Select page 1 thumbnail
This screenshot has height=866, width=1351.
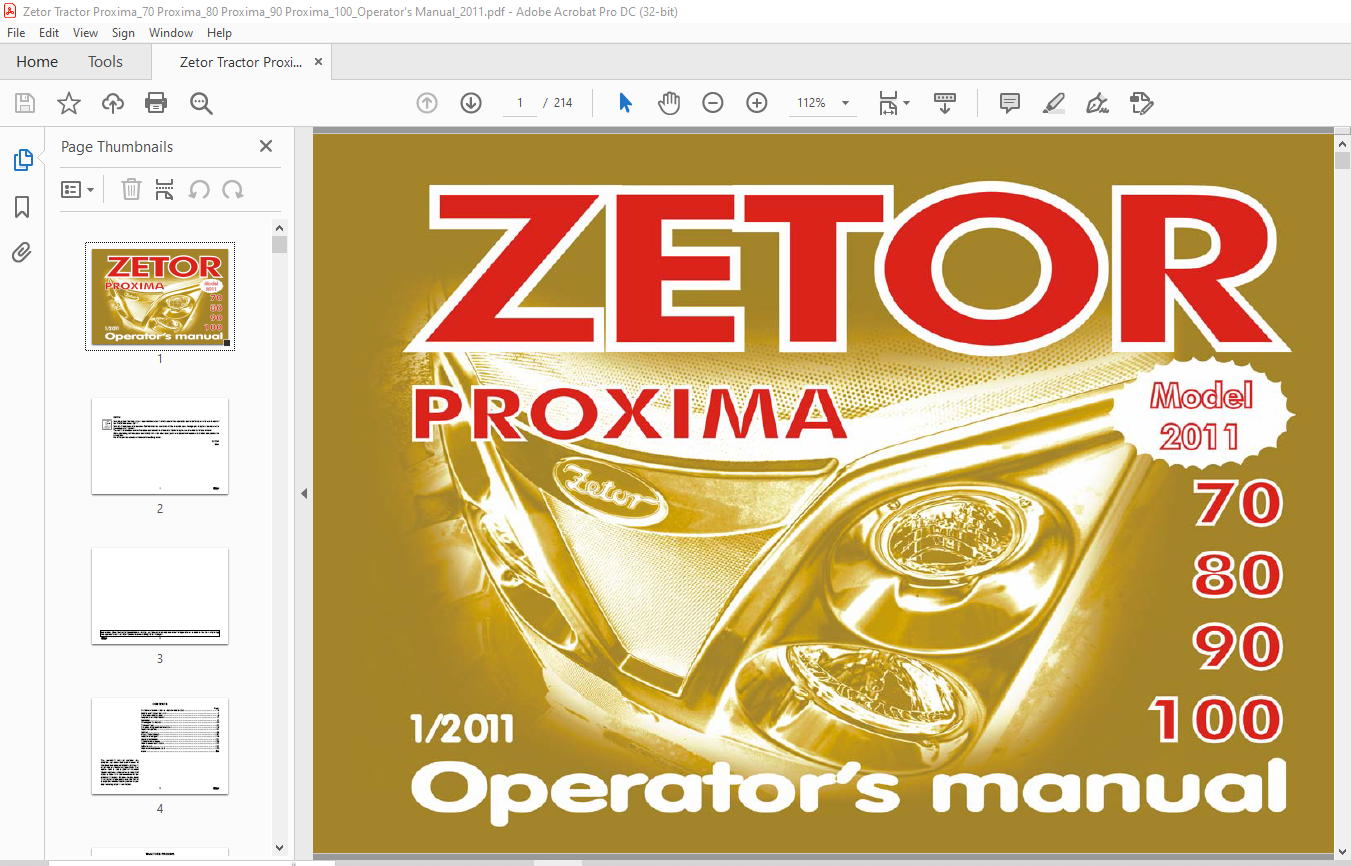point(160,296)
